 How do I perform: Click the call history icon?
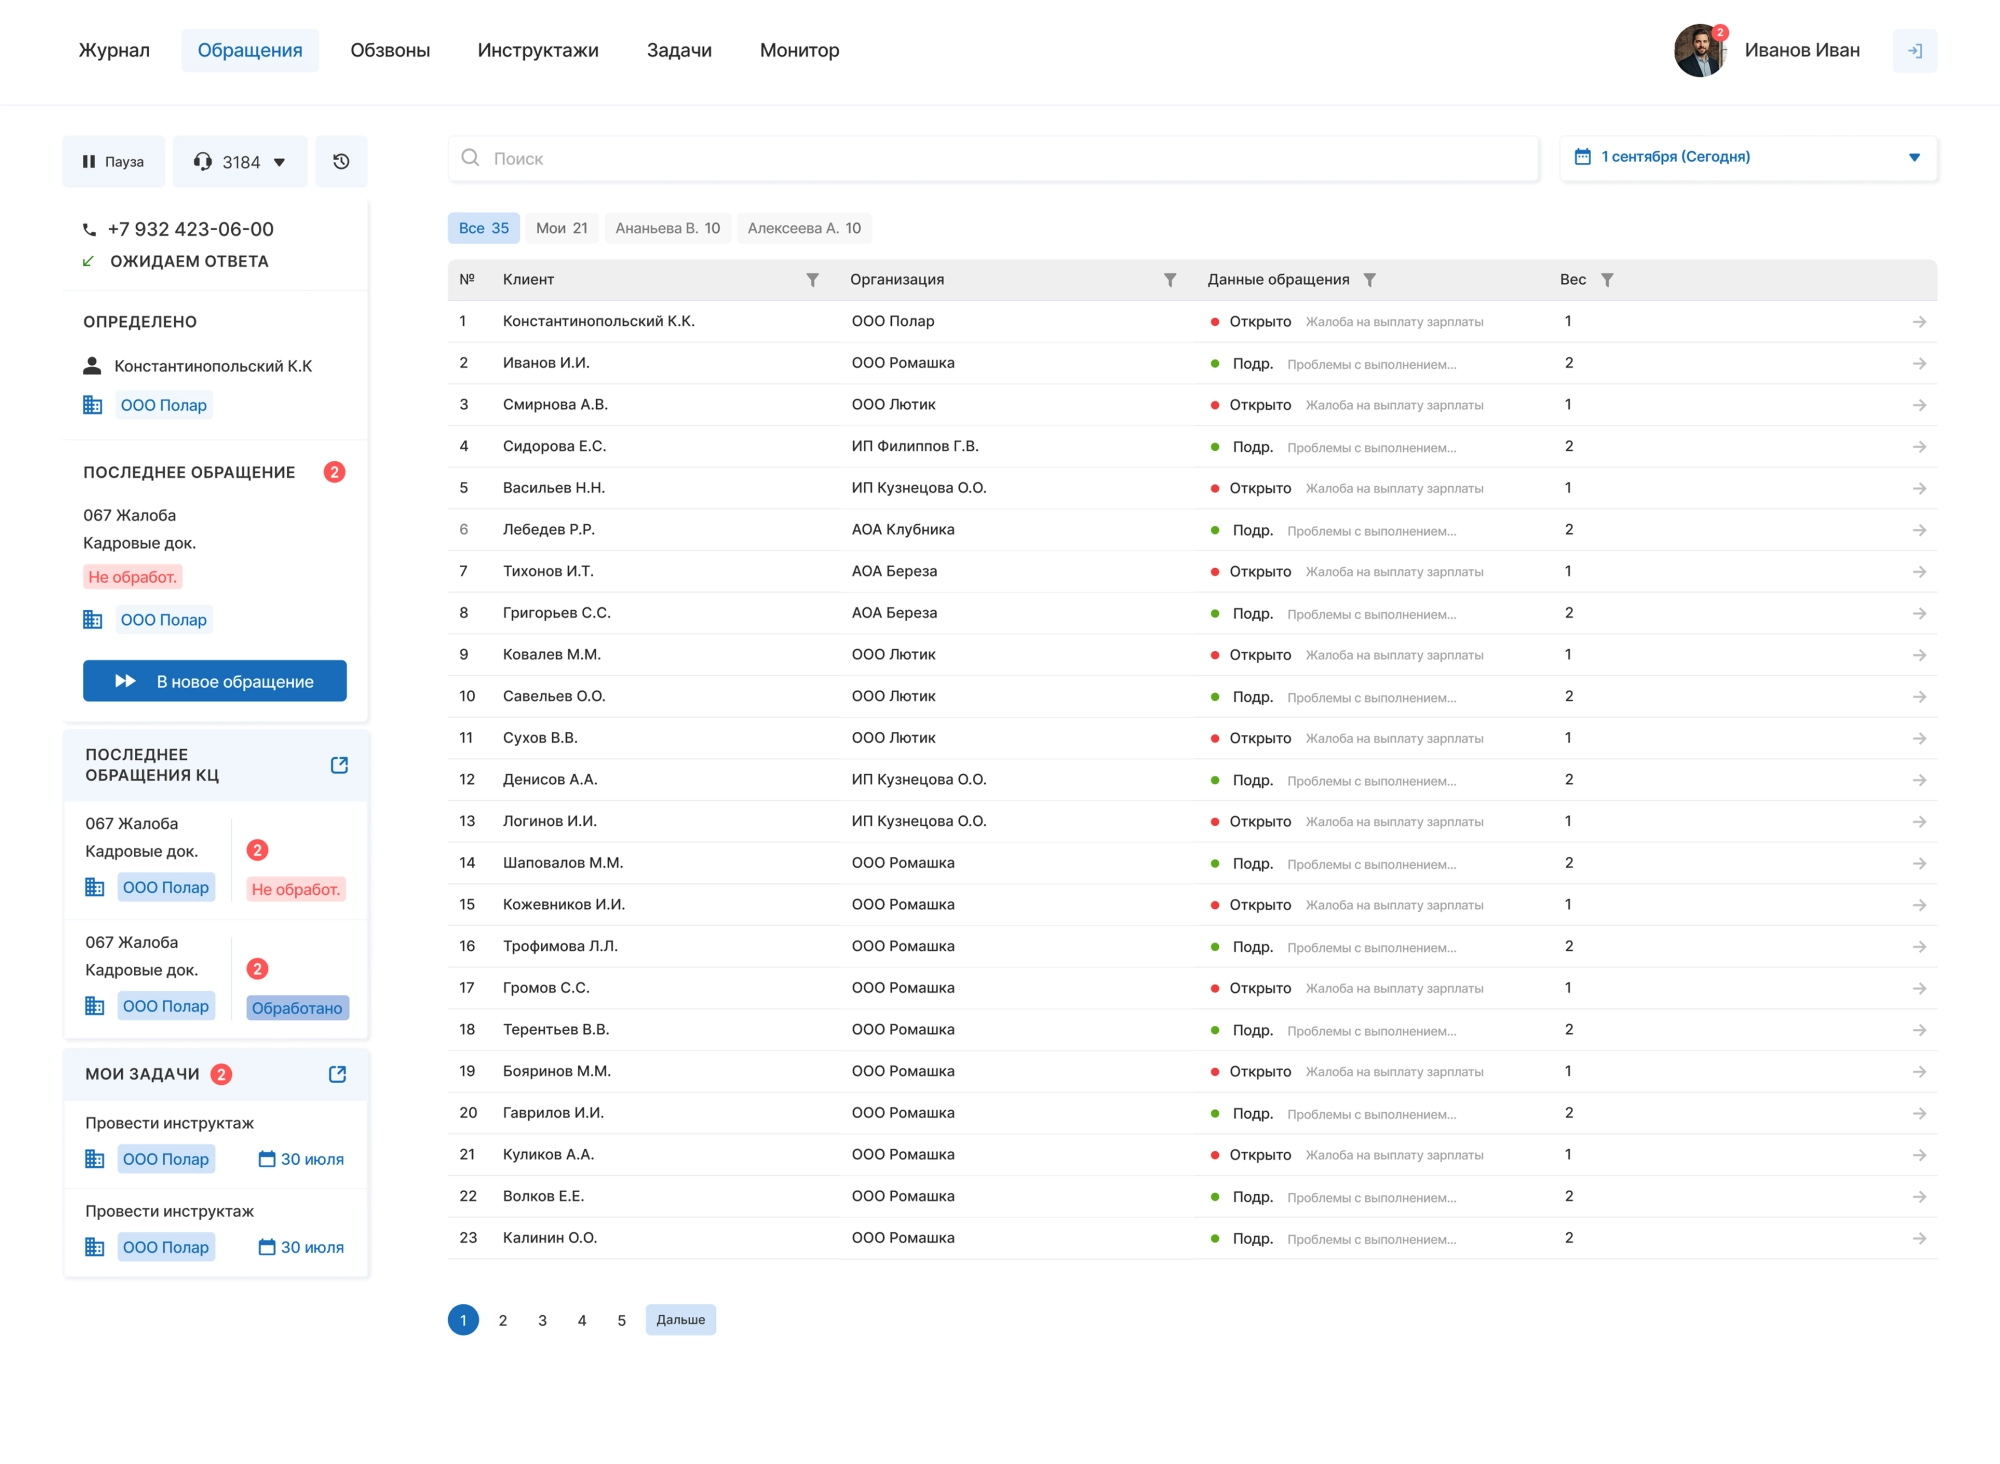pos(341,161)
